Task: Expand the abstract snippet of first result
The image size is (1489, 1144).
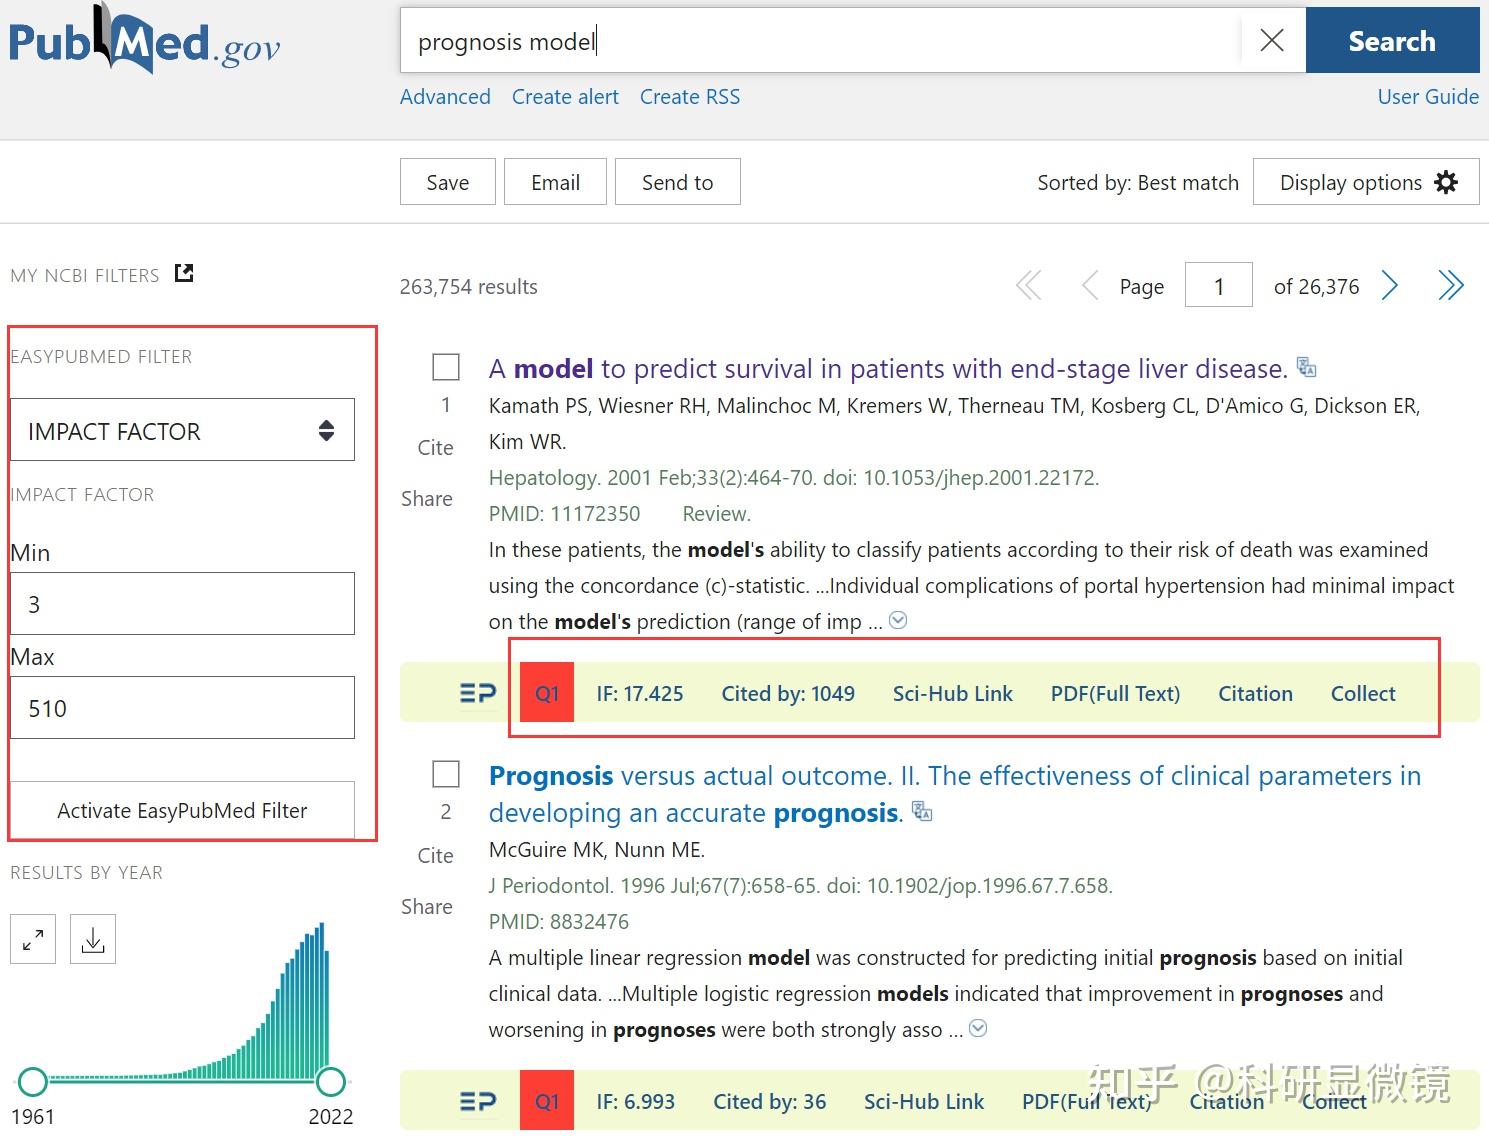Action: pyautogui.click(x=897, y=620)
